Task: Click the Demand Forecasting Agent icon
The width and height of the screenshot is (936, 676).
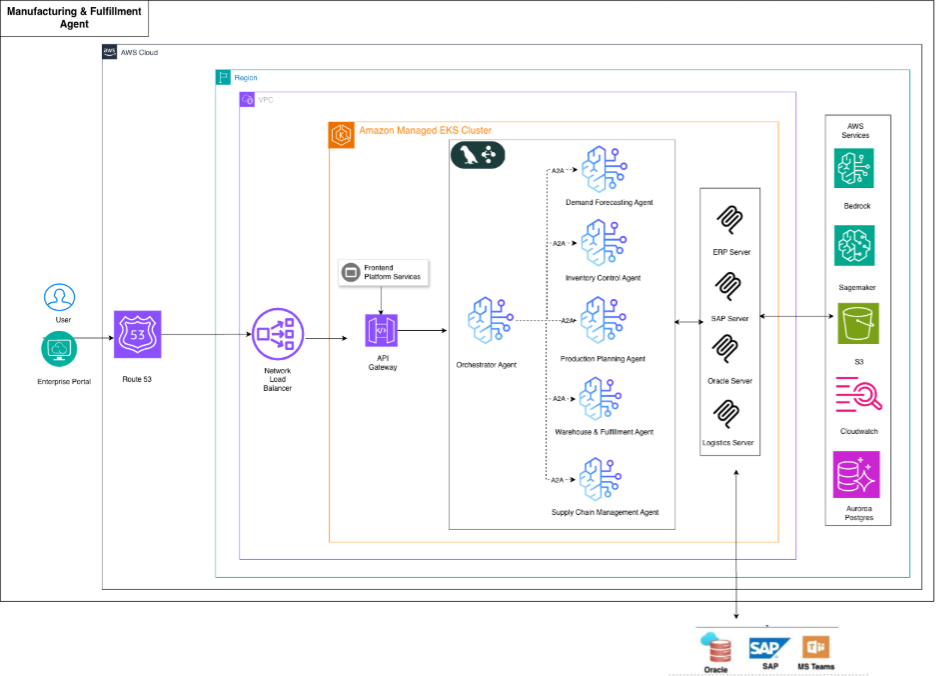Action: 603,169
